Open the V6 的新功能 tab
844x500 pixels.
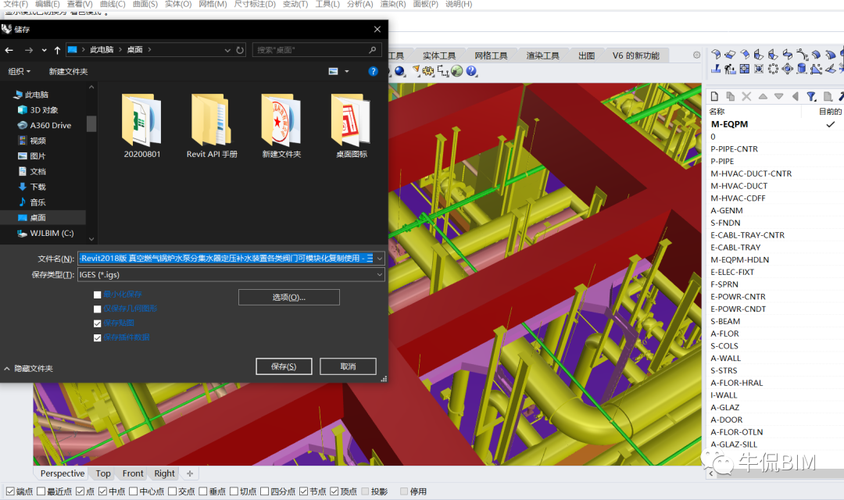pos(636,55)
